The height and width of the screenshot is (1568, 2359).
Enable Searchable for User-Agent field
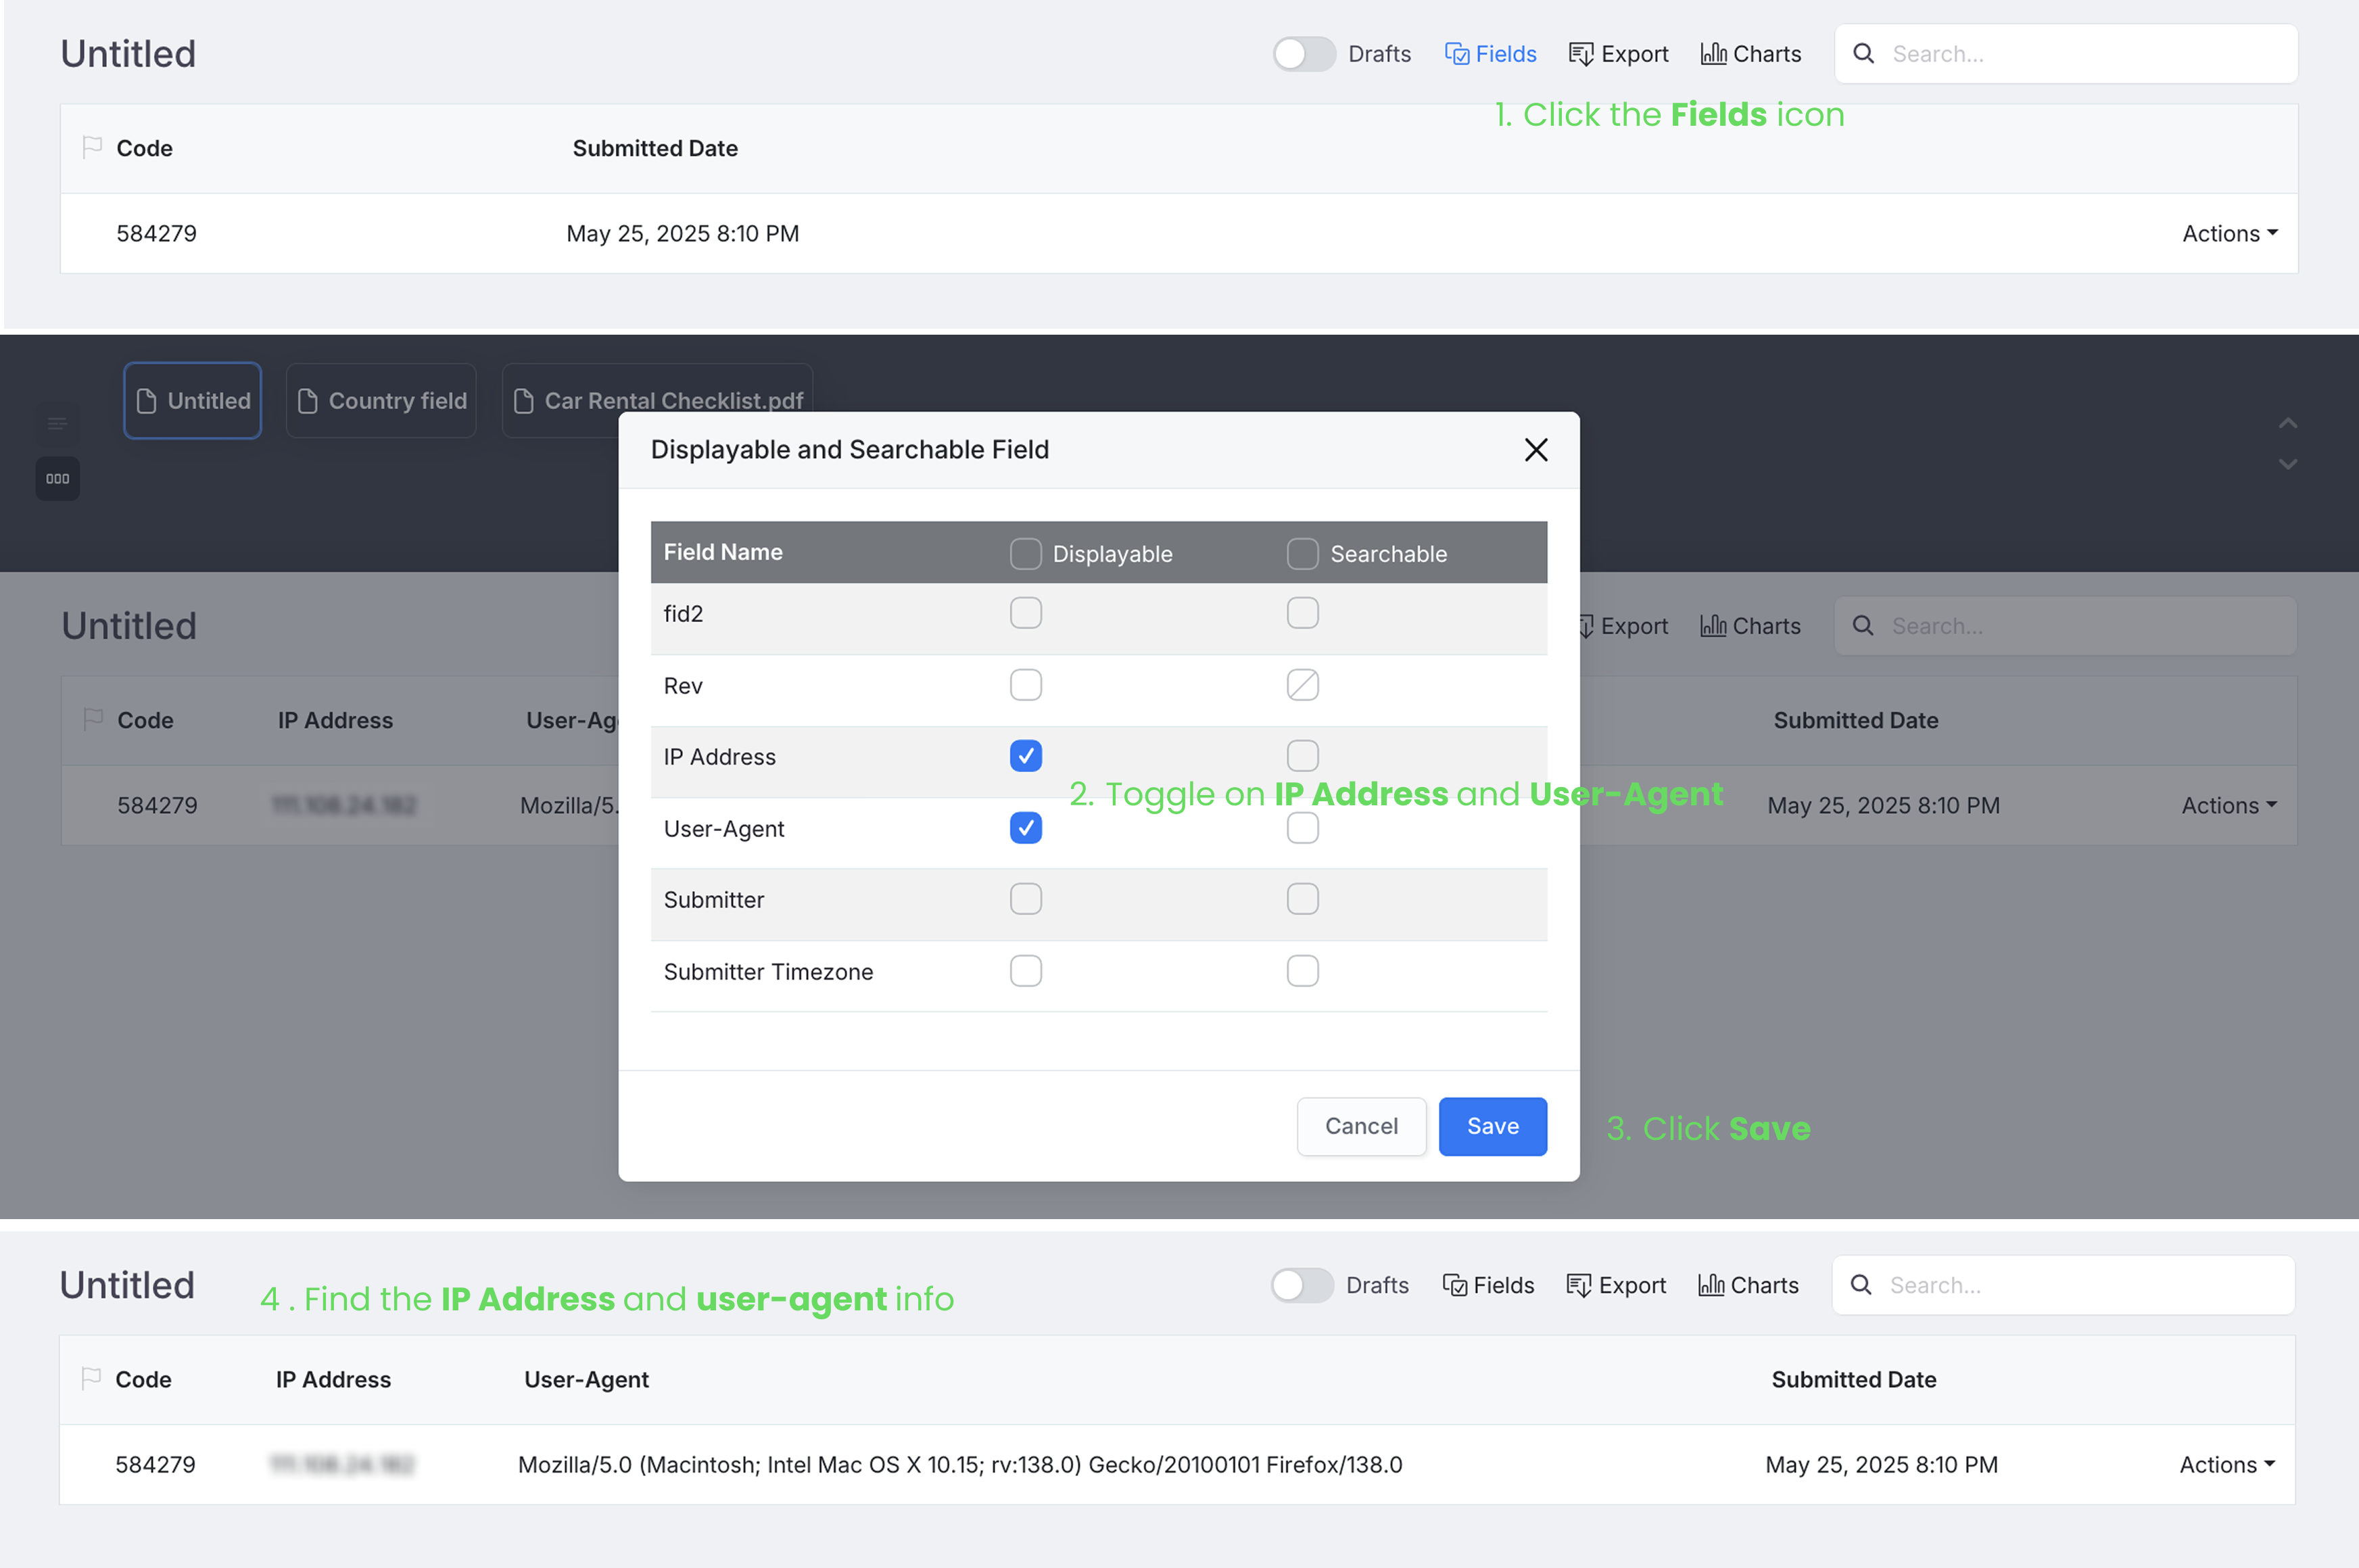1302,828
